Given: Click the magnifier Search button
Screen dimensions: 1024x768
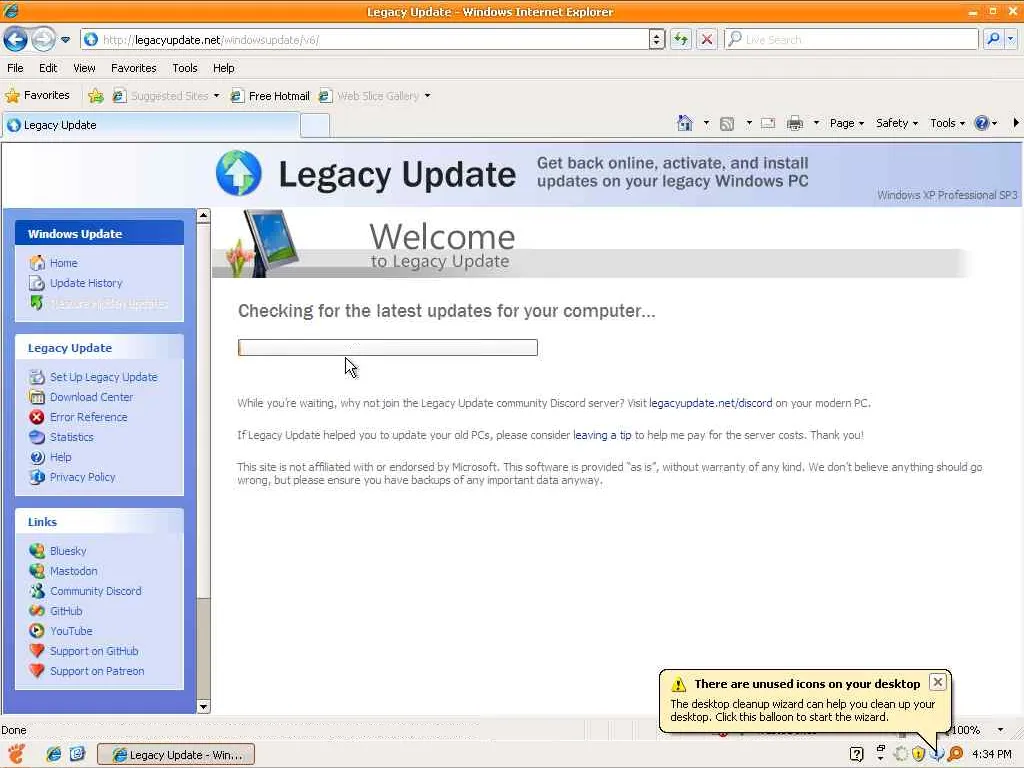Looking at the screenshot, I should pos(993,40).
